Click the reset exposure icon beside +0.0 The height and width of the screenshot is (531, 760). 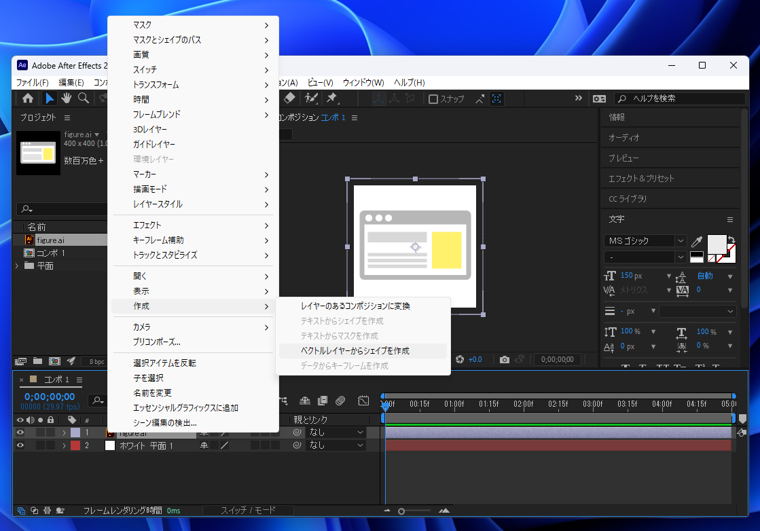[460, 359]
